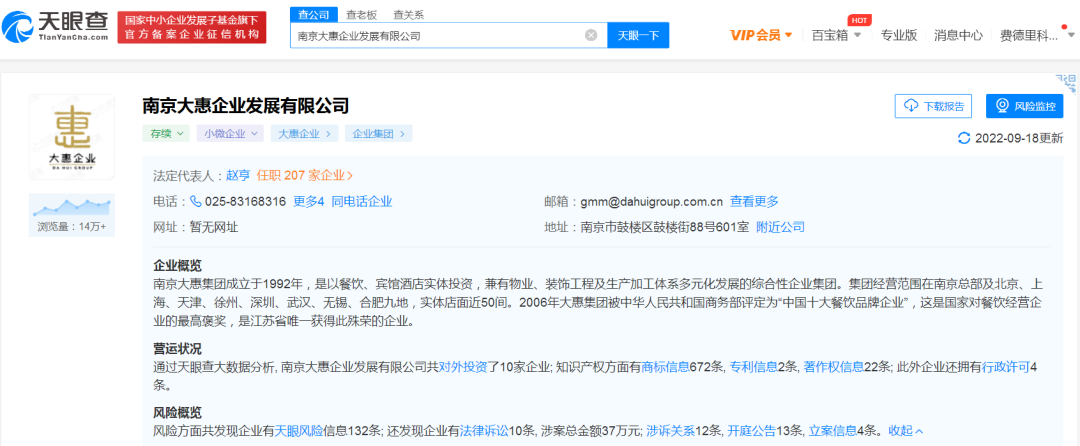Click 风险监控 button

(1024, 106)
